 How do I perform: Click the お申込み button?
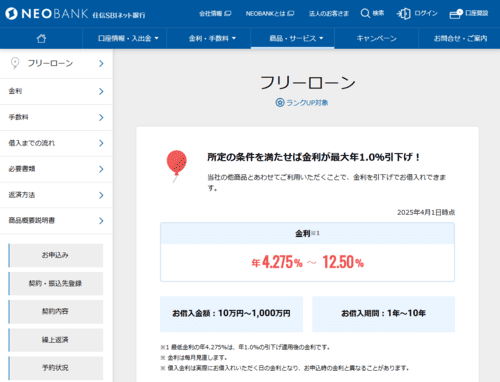coord(56,255)
